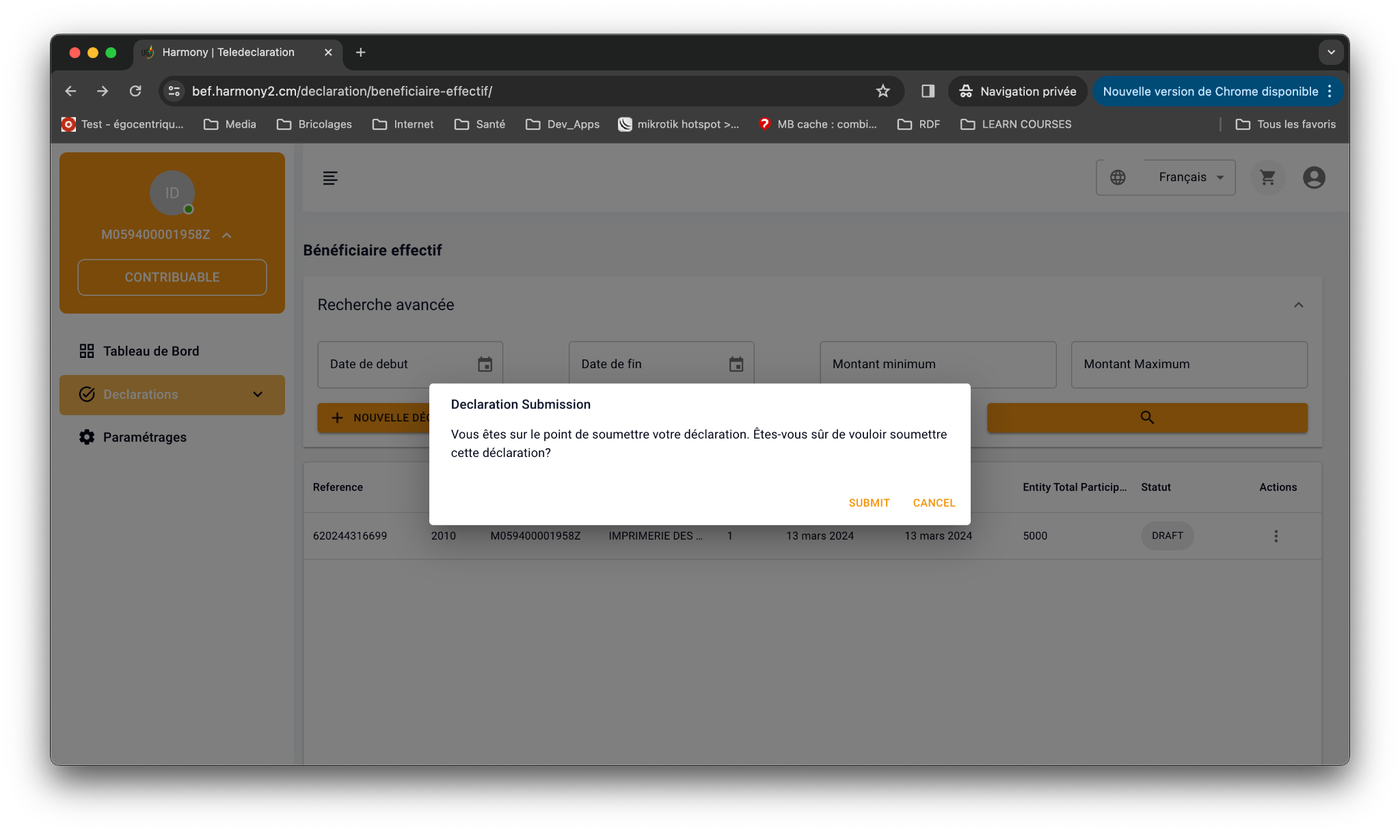Open the tab search dropdown arrow
The height and width of the screenshot is (832, 1400).
coord(1331,52)
